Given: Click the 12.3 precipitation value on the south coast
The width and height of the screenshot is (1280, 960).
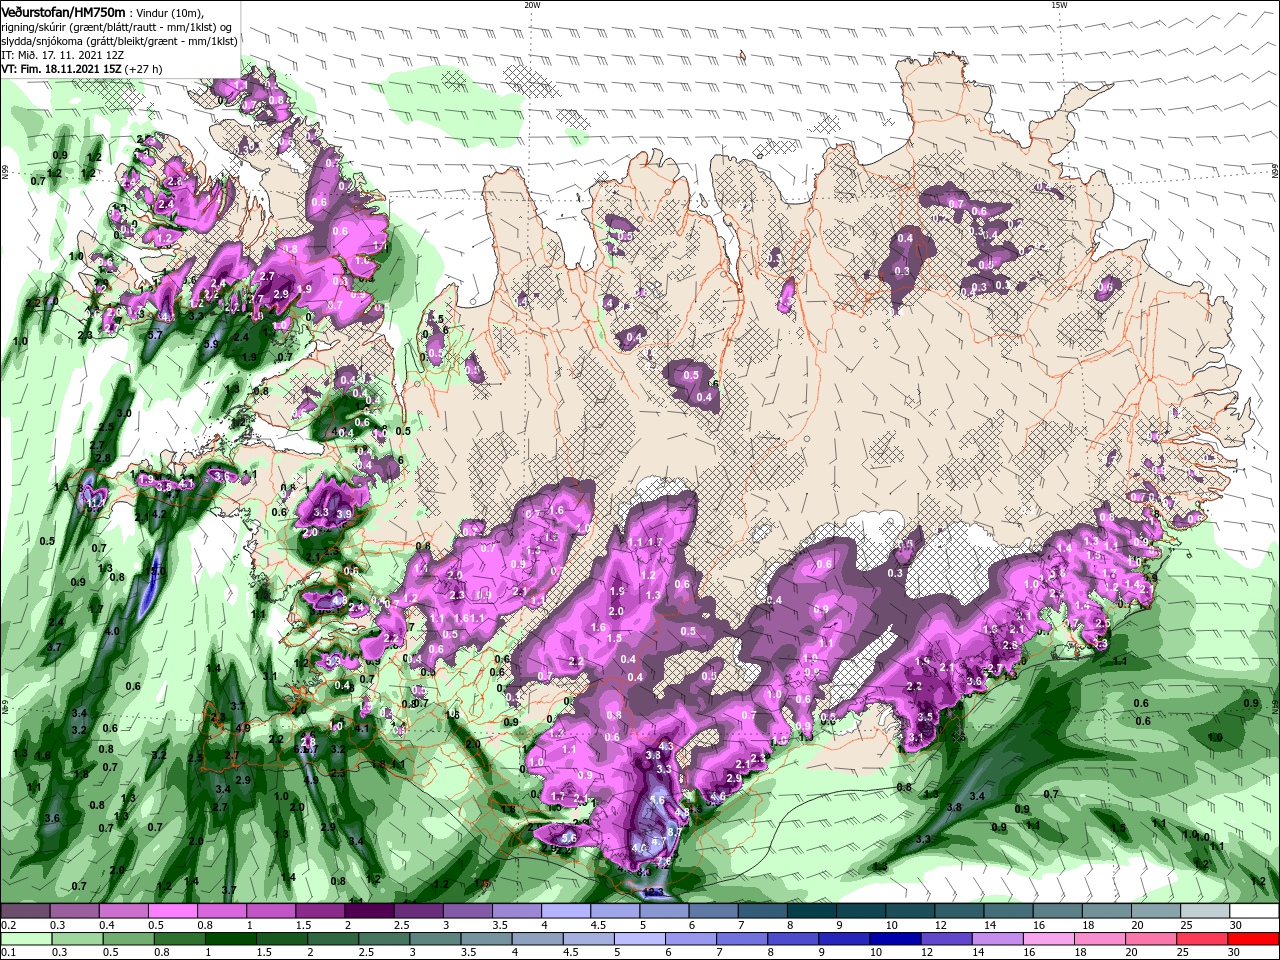Looking at the screenshot, I should pyautogui.click(x=654, y=891).
